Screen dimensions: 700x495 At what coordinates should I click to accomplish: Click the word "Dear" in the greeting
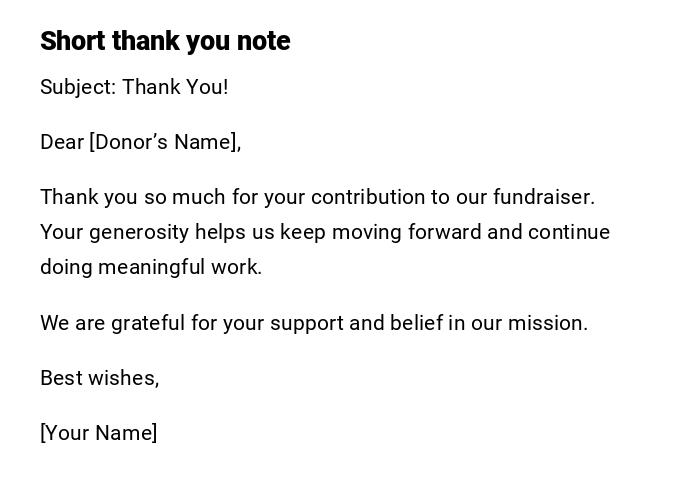coord(62,142)
